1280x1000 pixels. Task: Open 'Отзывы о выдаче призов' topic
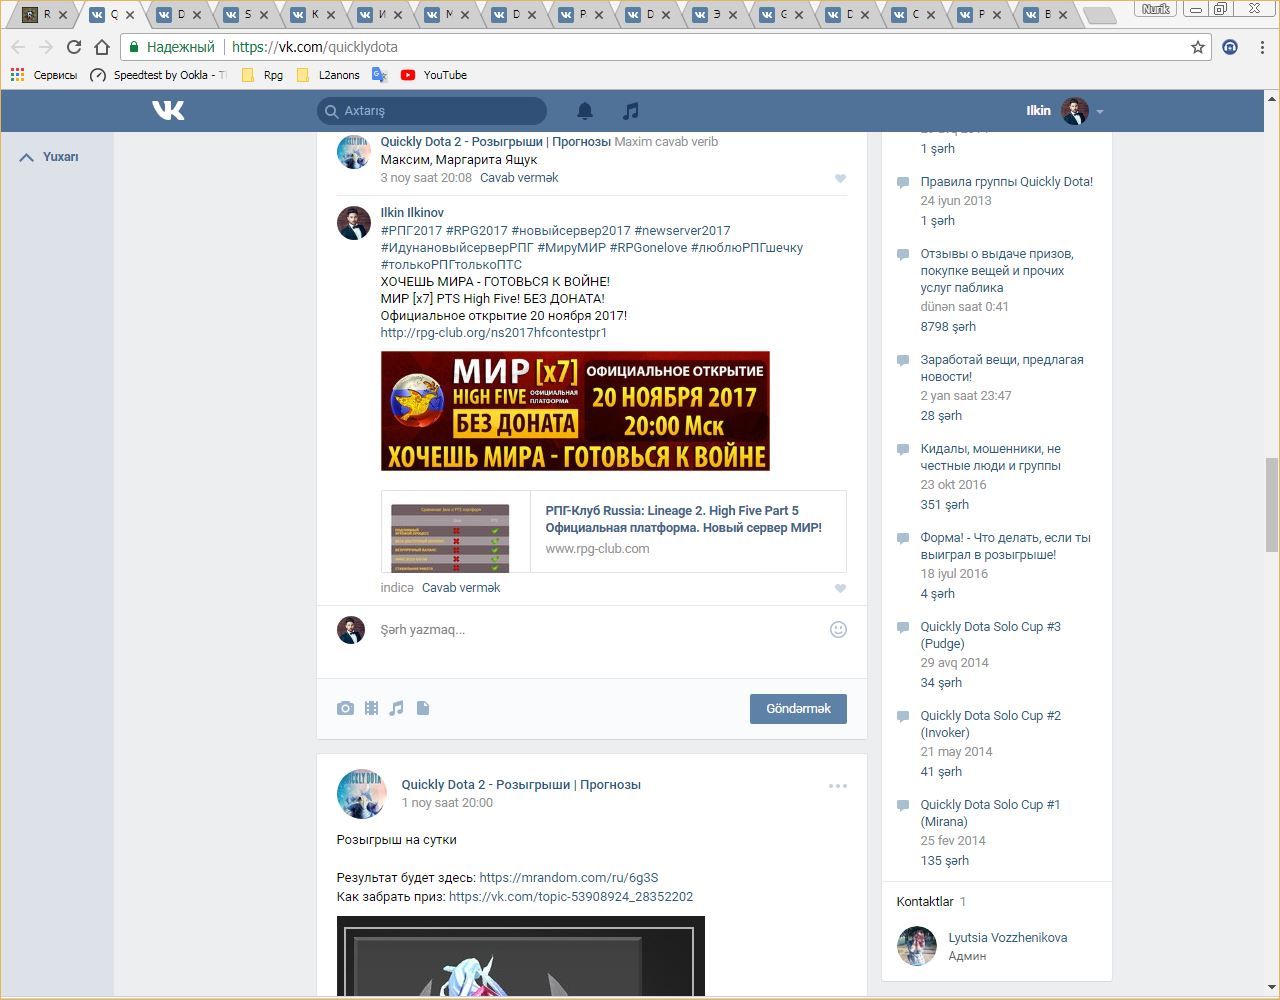point(997,271)
